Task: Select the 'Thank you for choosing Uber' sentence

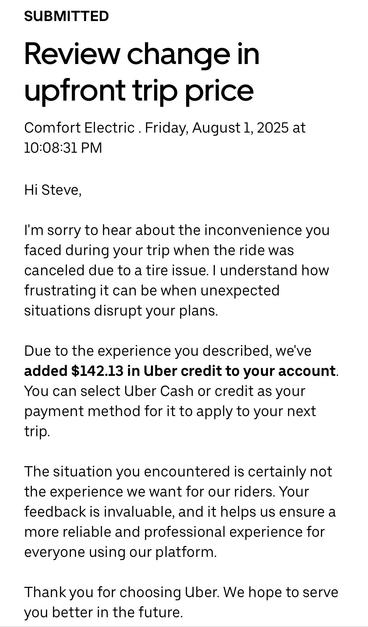Action: pyautogui.click(x=122, y=593)
